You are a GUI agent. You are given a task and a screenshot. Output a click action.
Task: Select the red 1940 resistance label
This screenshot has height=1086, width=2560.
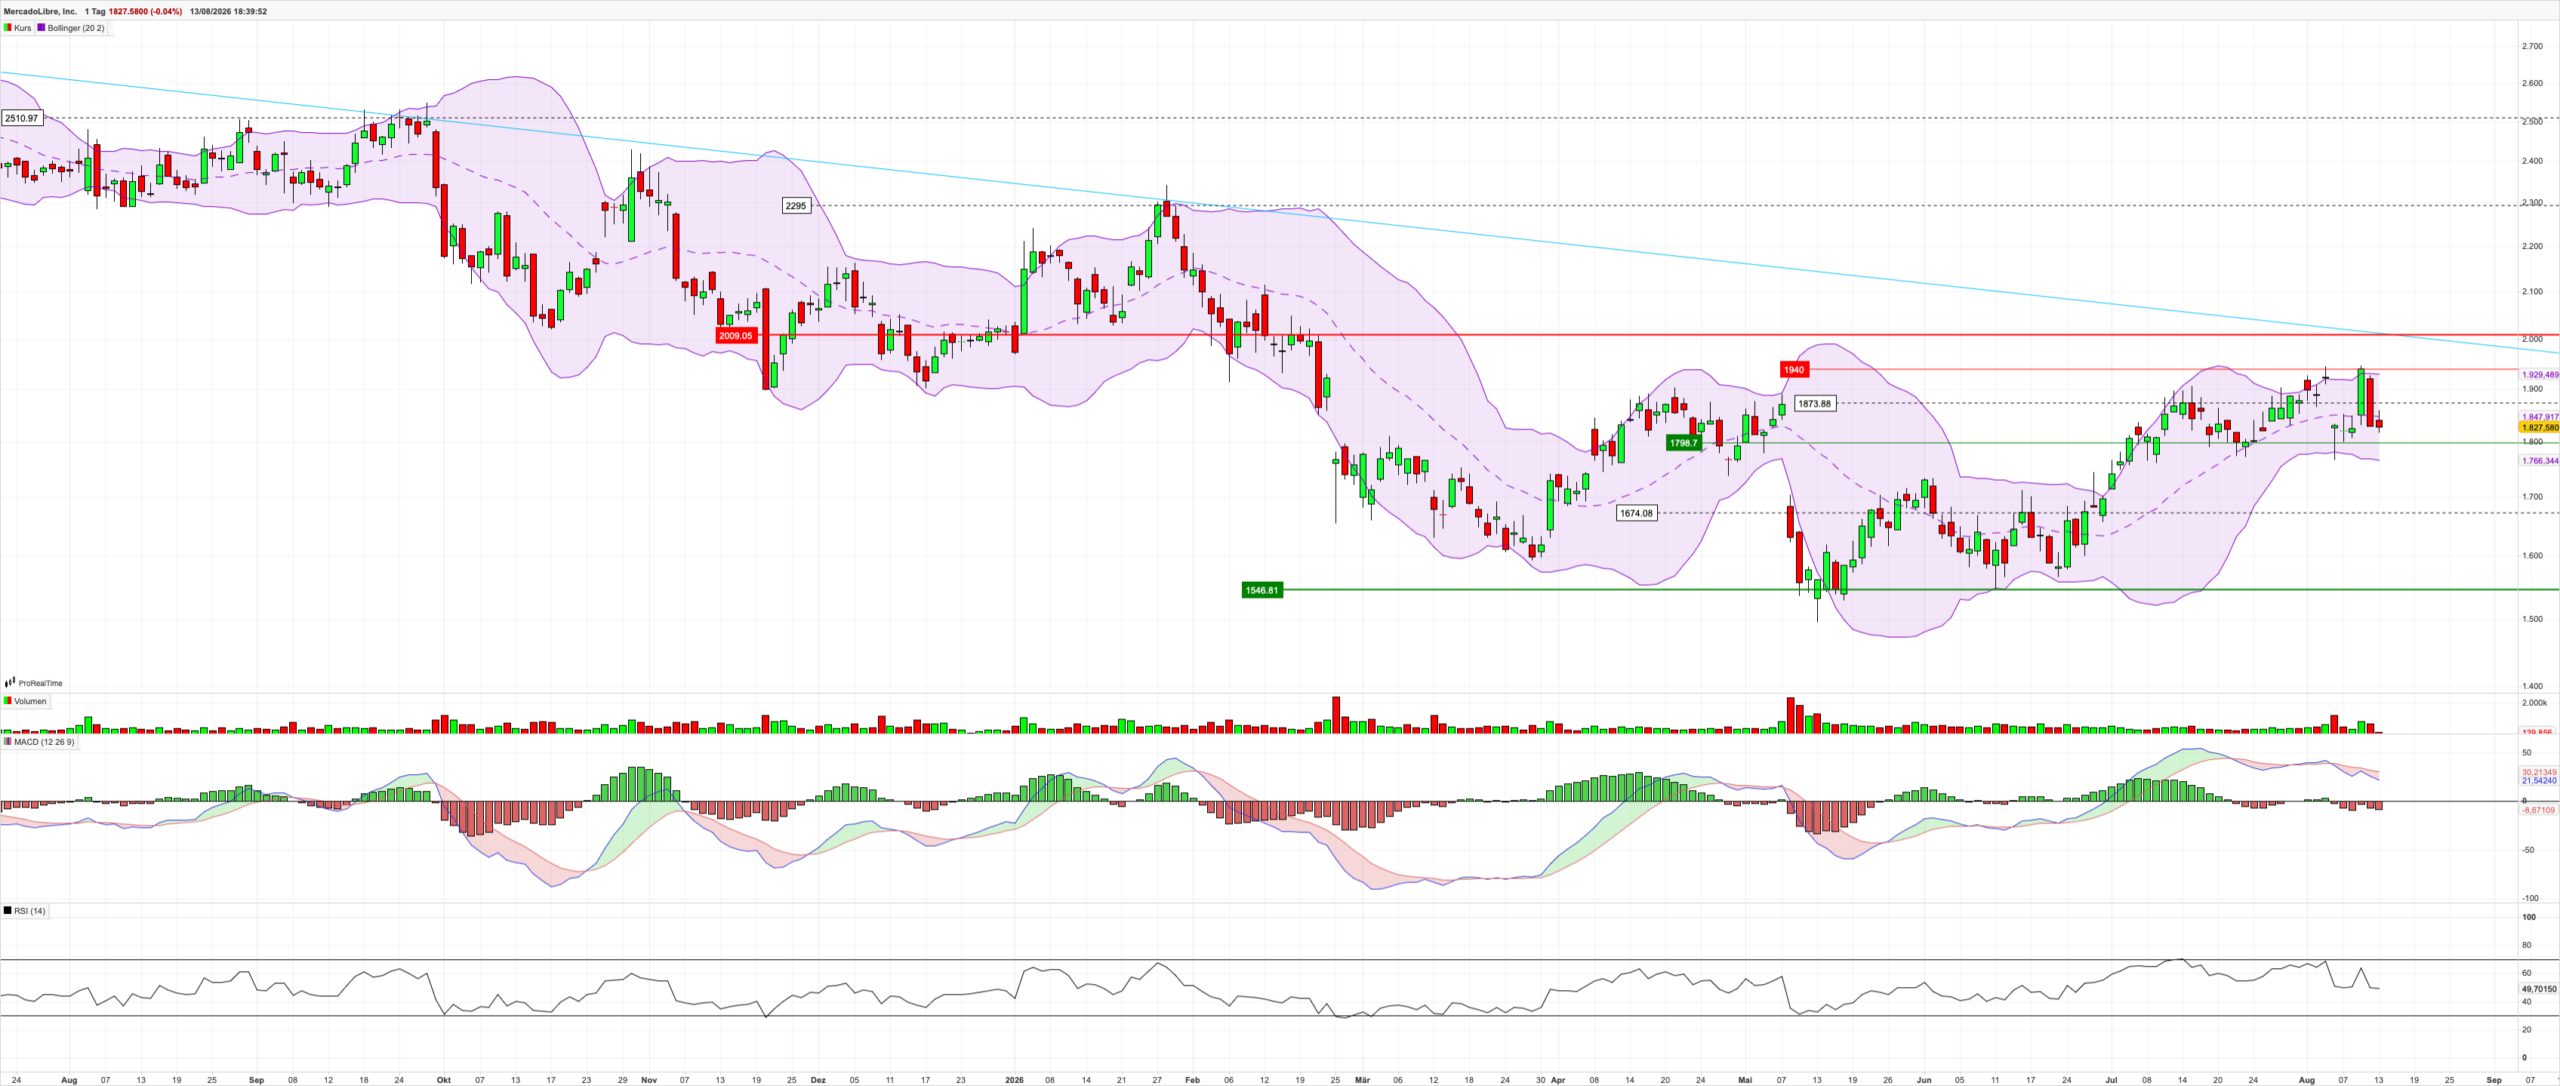tap(1794, 370)
